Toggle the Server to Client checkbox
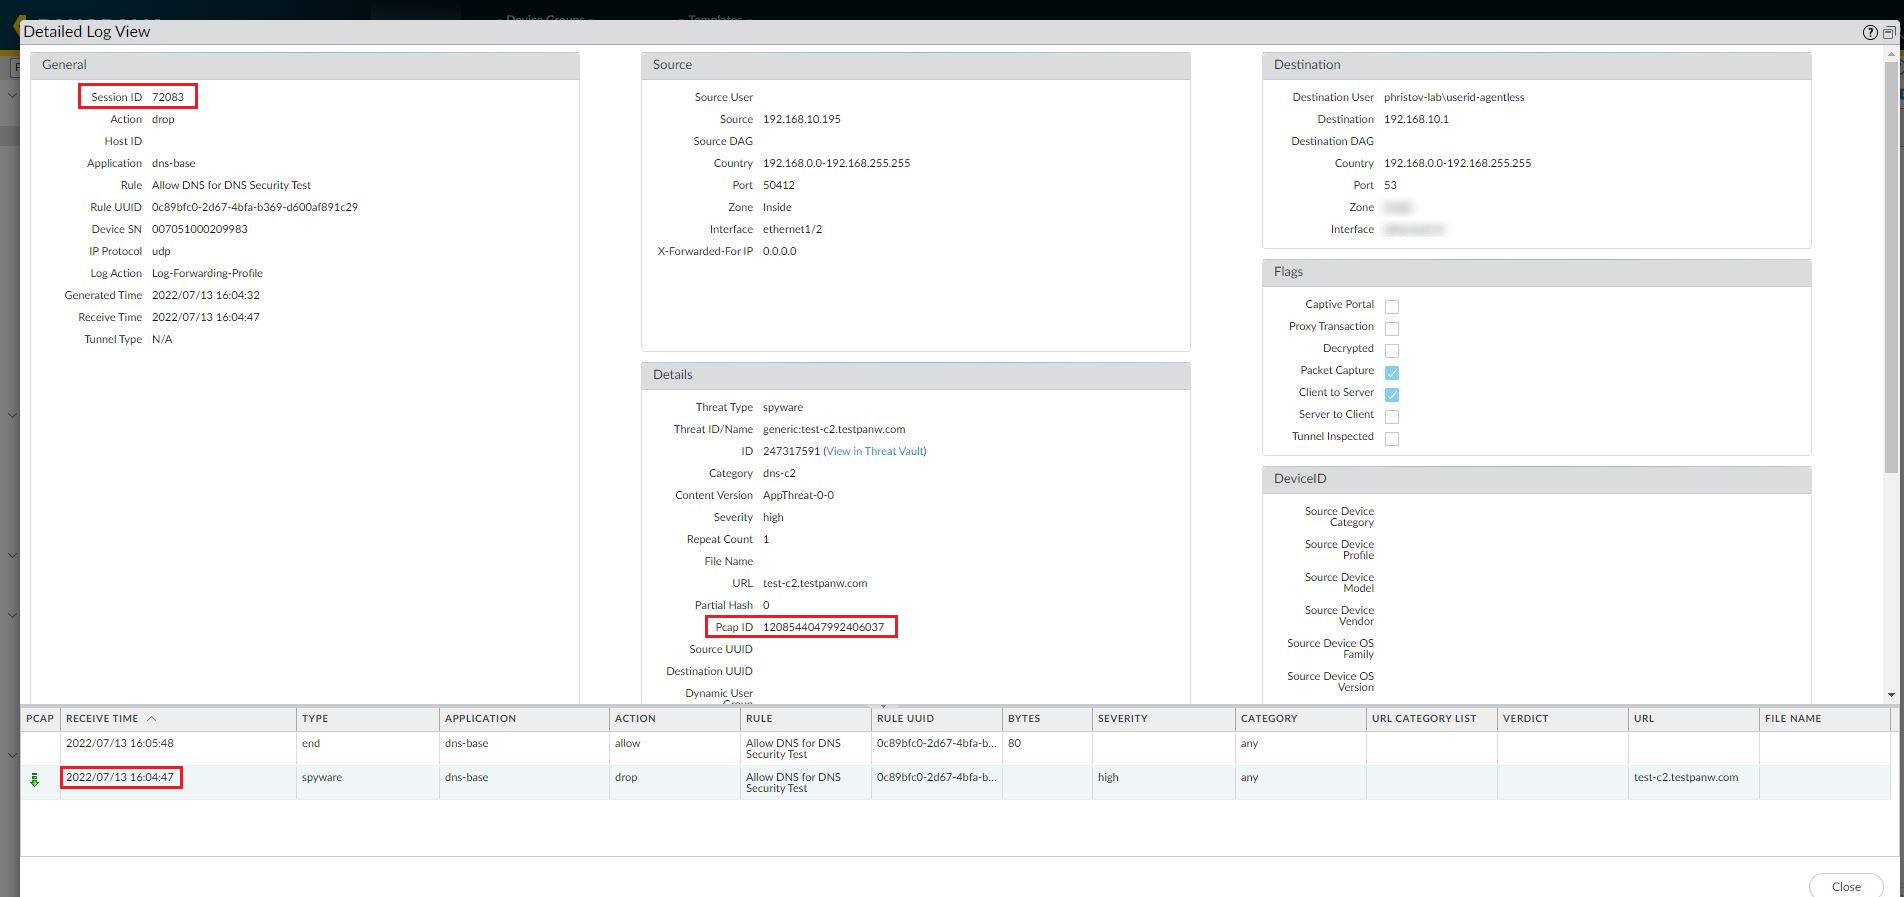The height and width of the screenshot is (897, 1904). 1392,416
